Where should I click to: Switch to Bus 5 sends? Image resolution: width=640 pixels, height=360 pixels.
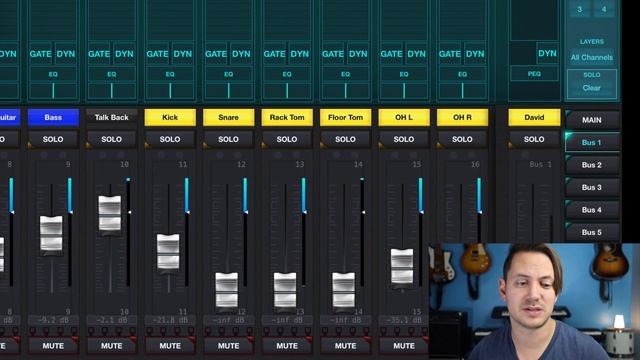[x=592, y=232]
